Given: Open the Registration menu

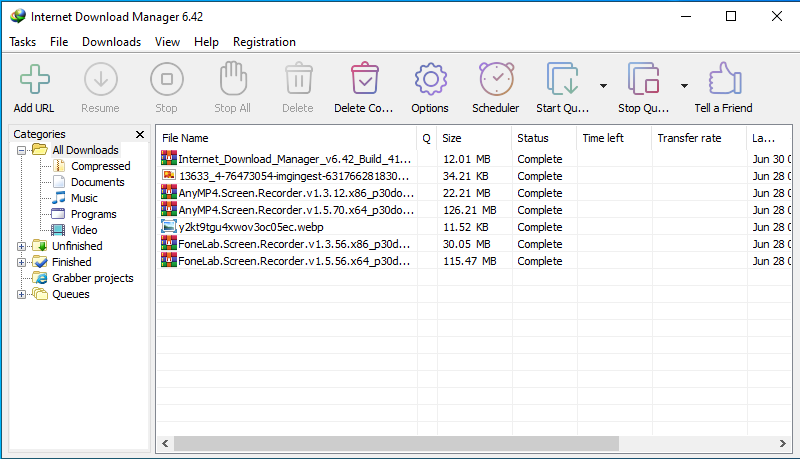Looking at the screenshot, I should tap(264, 42).
